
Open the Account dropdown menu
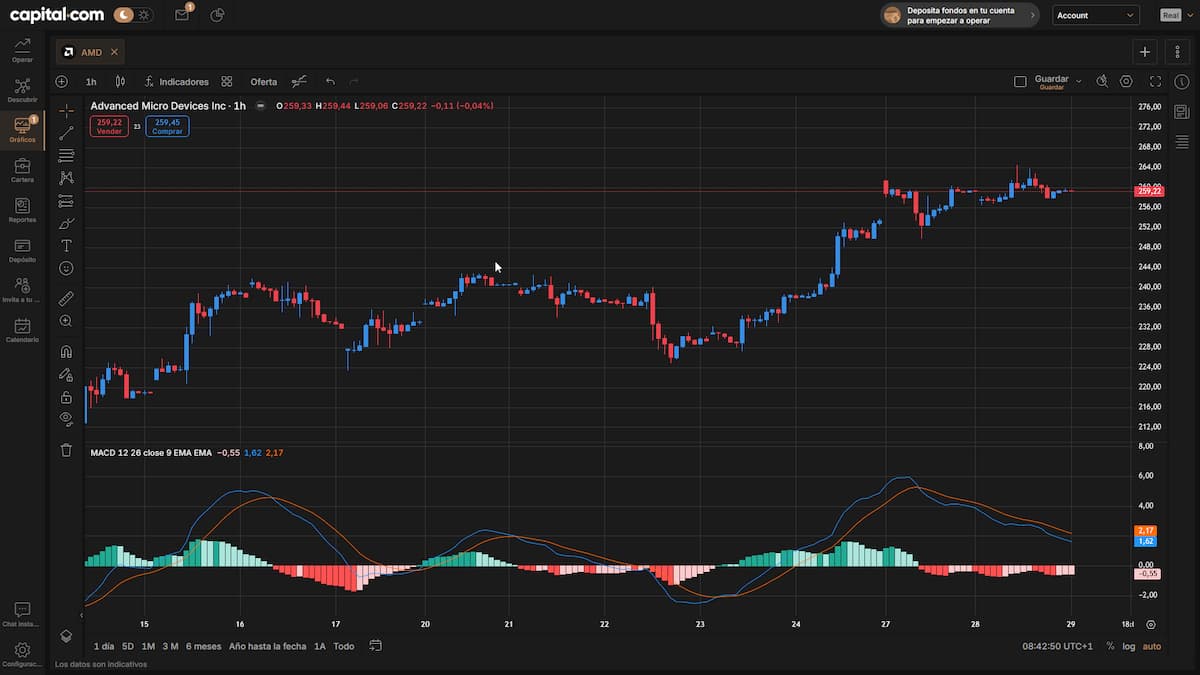click(x=1096, y=15)
